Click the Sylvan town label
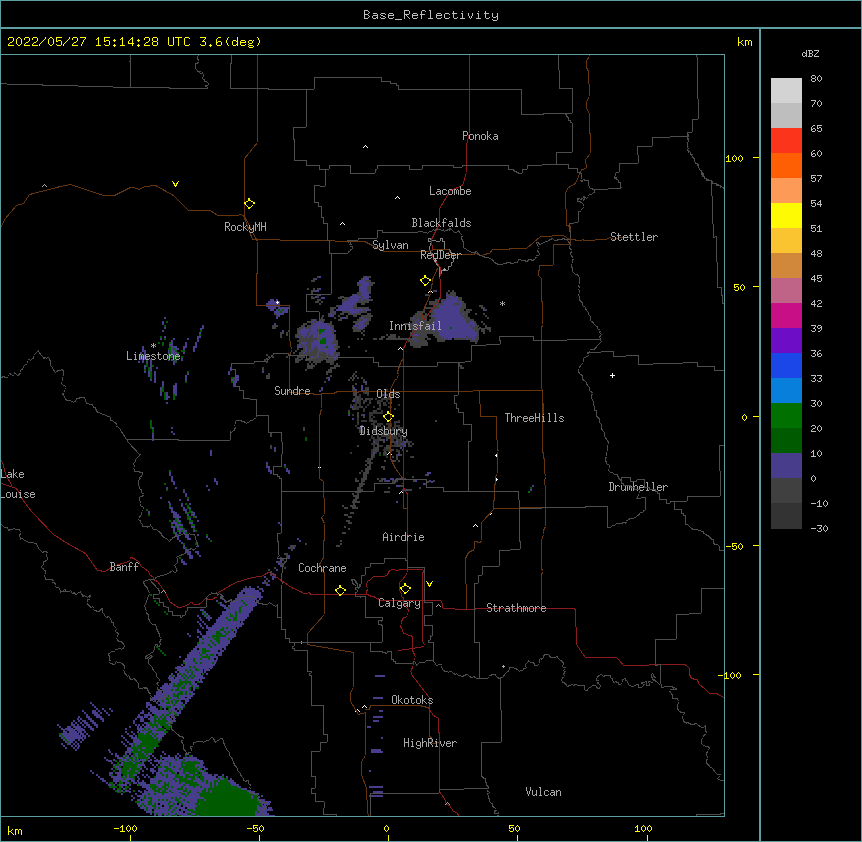 tap(390, 245)
